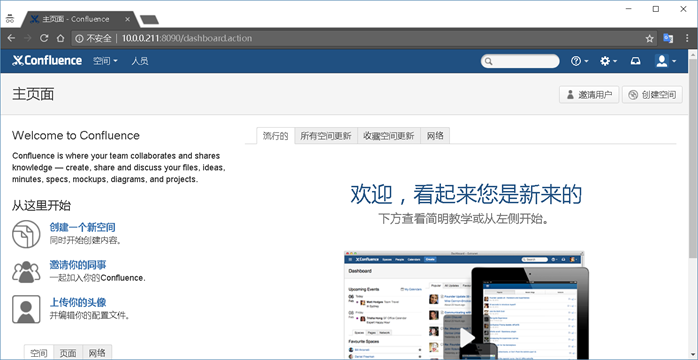Click the 主页面 page heading

click(33, 94)
